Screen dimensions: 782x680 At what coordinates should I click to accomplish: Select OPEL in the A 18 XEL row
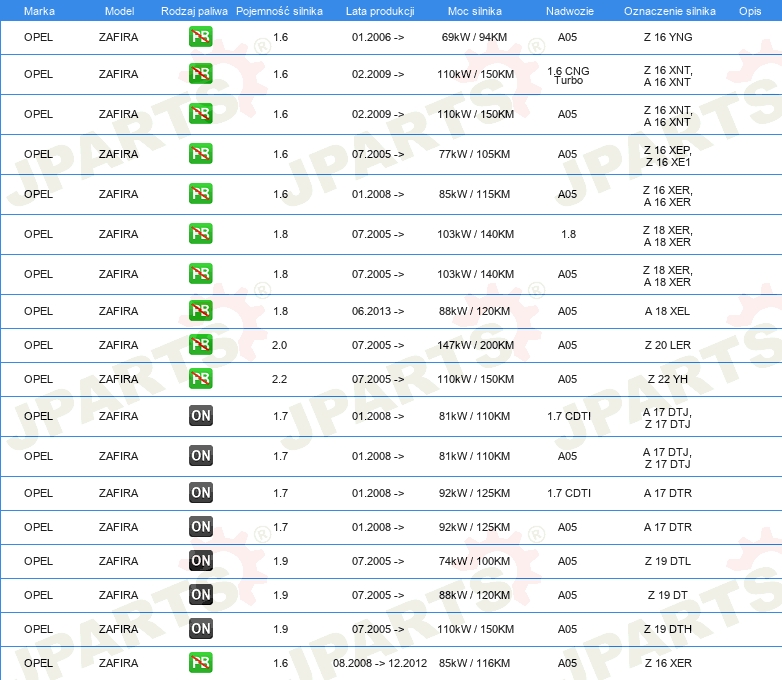coord(38,311)
